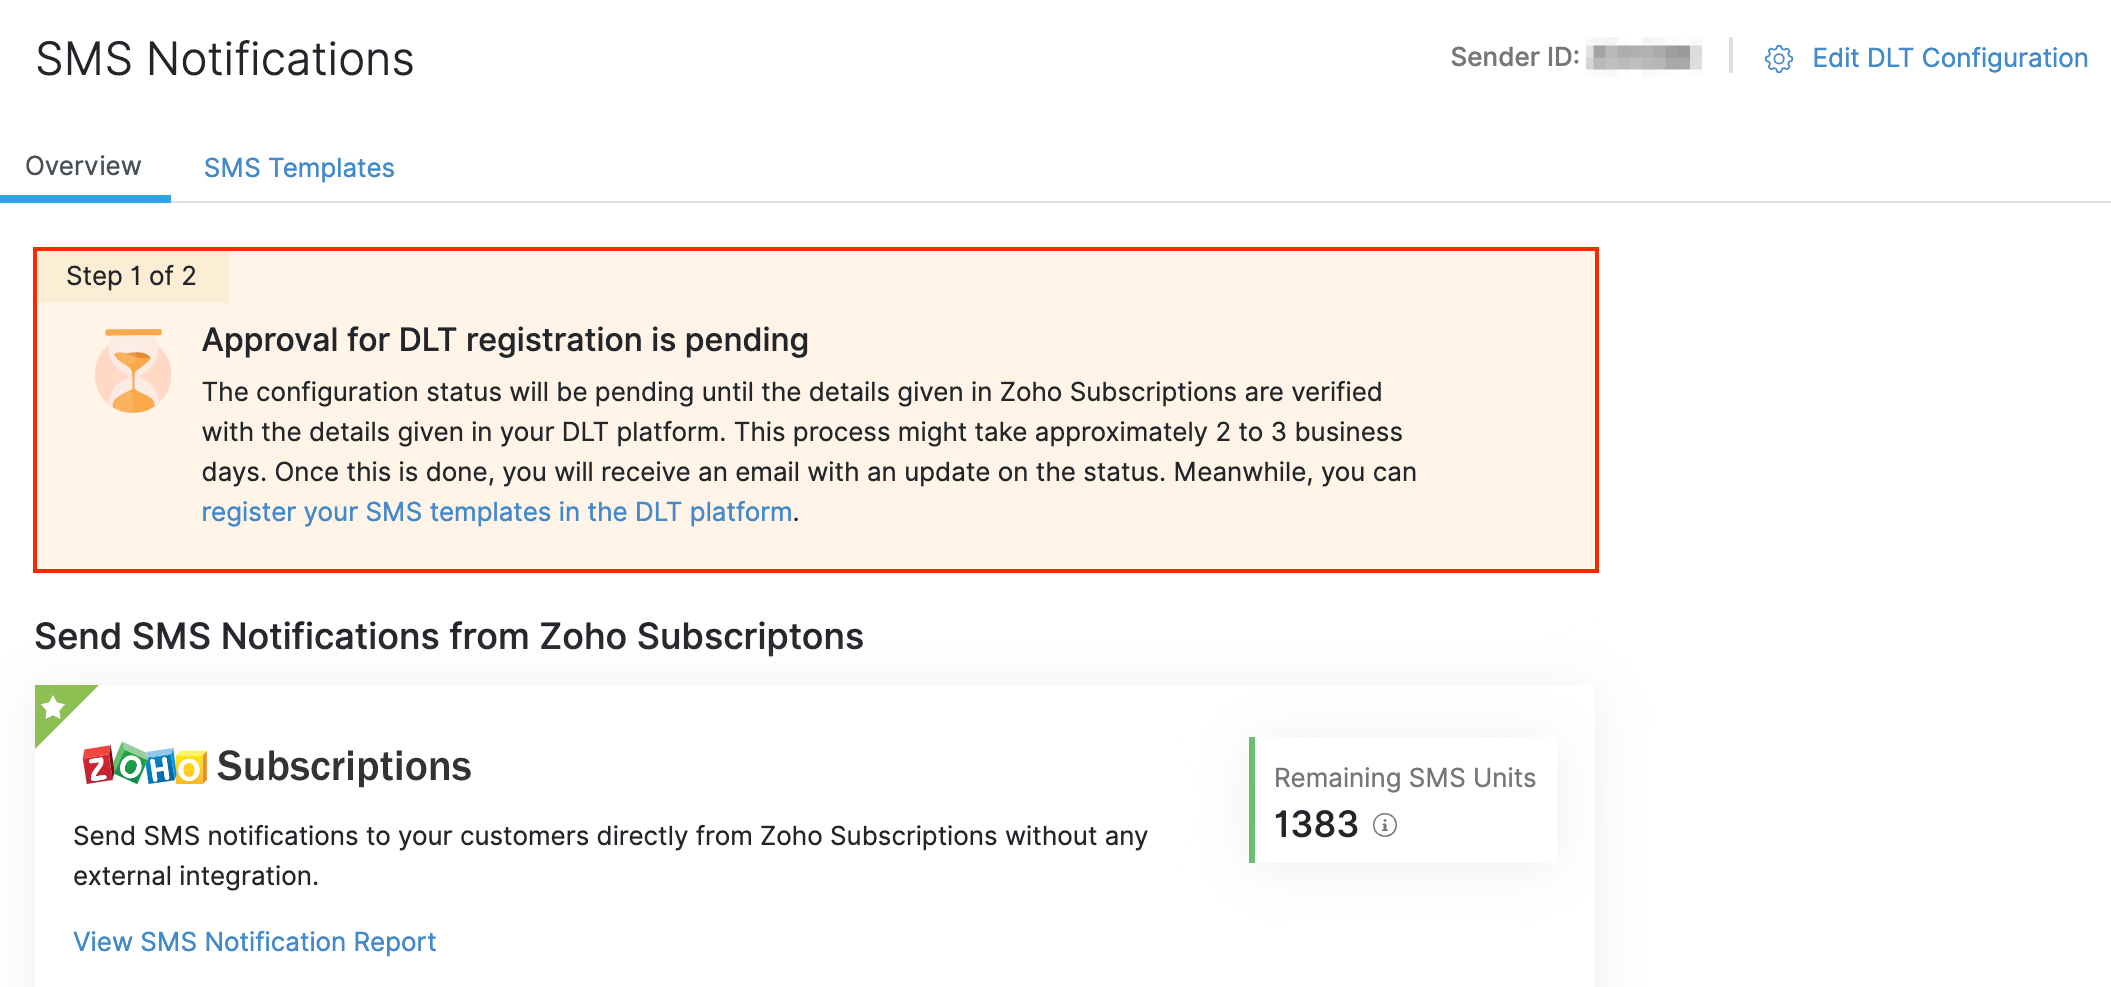This screenshot has width=2111, height=987.
Task: Click the Approval for DLT registration is pending heading
Action: (505, 340)
